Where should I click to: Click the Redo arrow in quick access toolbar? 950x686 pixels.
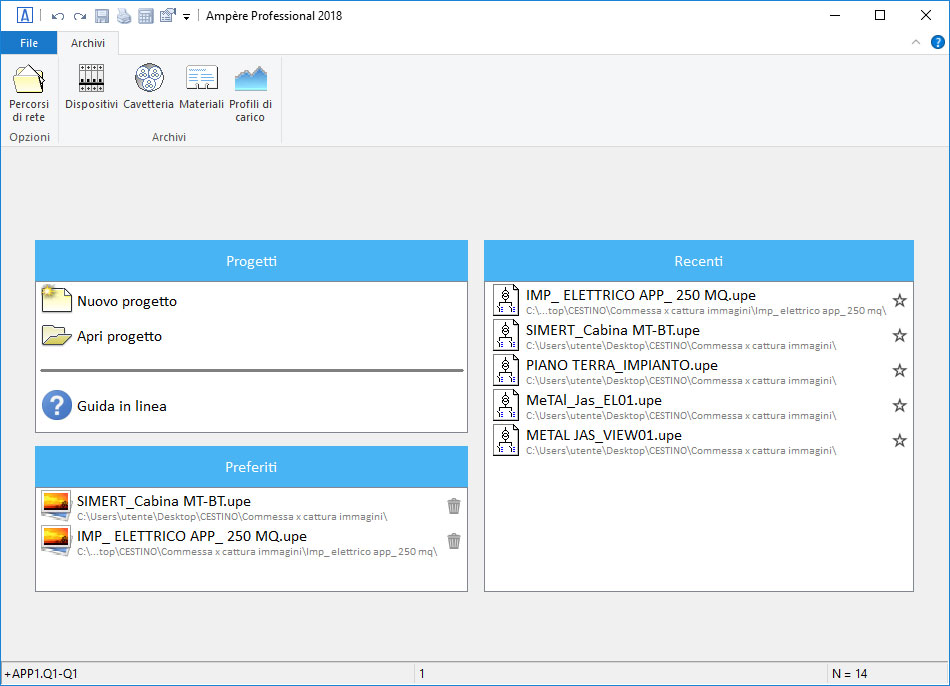pyautogui.click(x=80, y=16)
